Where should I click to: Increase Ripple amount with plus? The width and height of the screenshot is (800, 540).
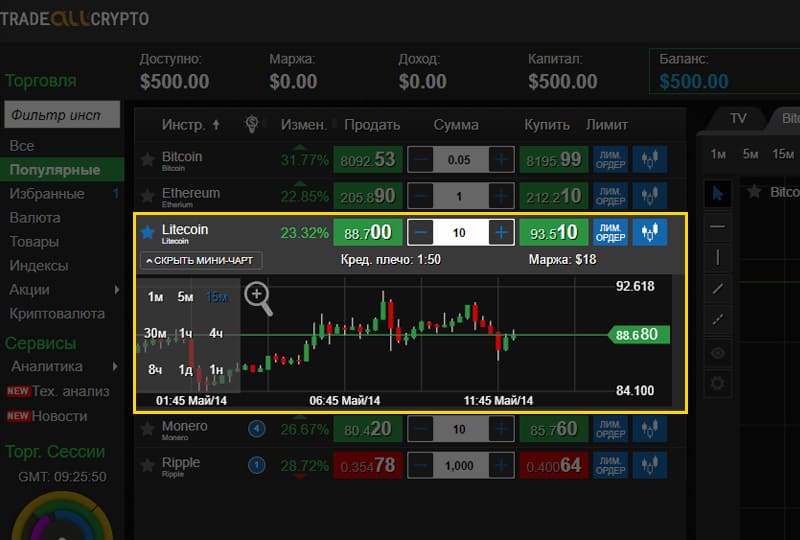click(x=501, y=465)
